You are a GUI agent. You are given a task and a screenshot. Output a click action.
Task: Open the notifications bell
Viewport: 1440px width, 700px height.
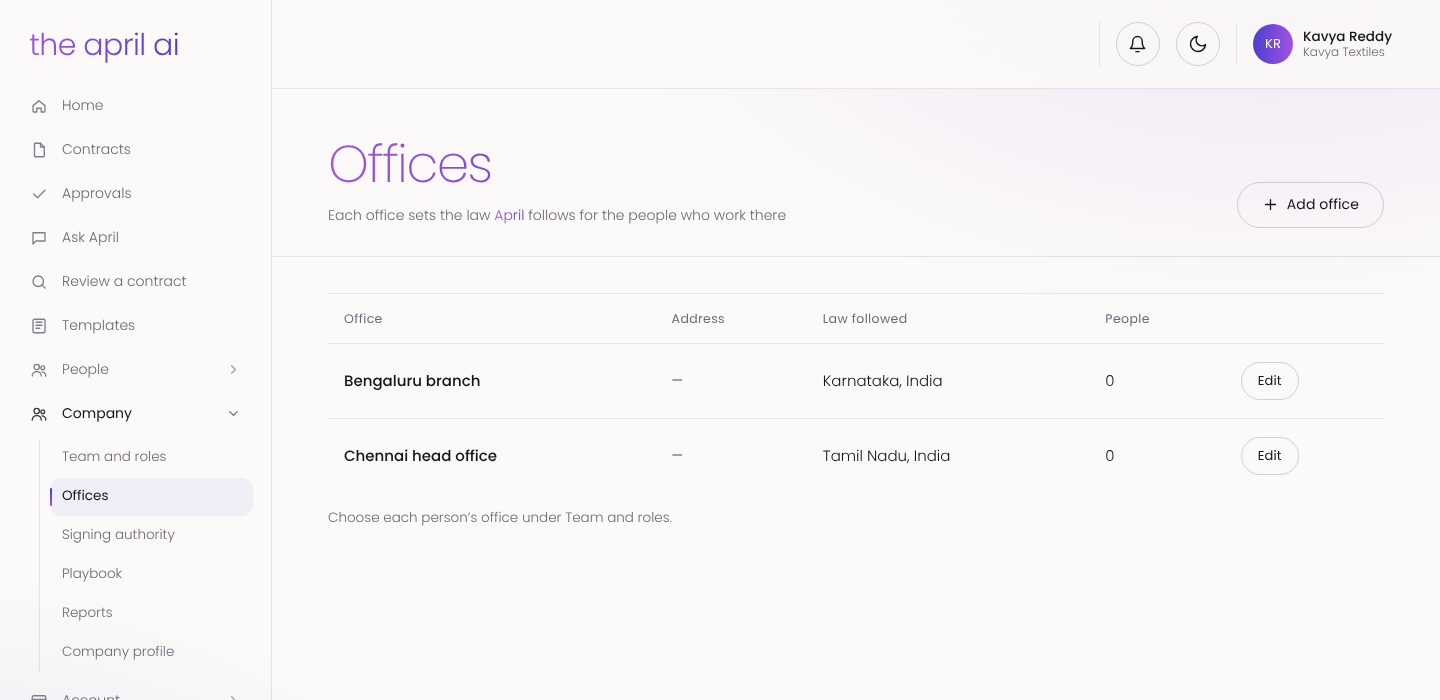(x=1138, y=45)
